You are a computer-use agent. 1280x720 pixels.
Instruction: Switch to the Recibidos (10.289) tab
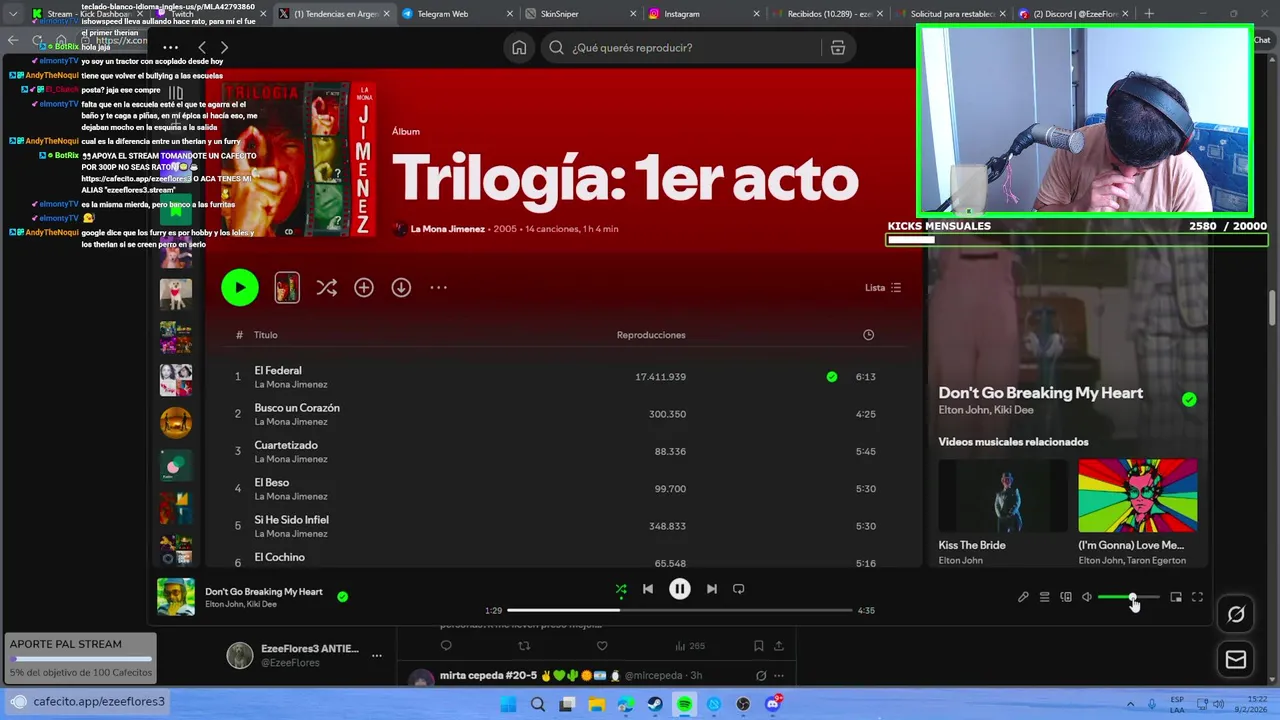coord(828,14)
